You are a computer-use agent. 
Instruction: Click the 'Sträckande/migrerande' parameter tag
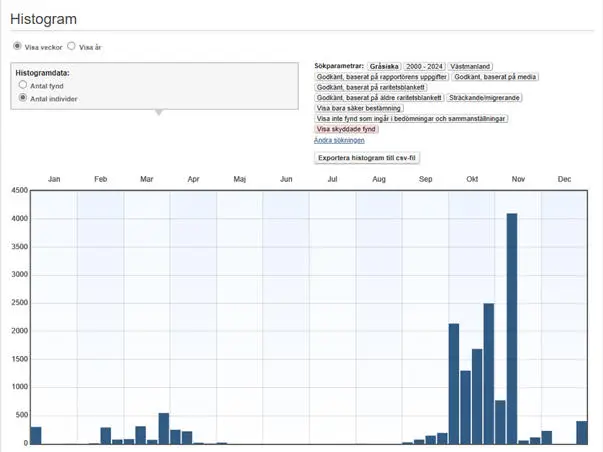click(x=483, y=98)
